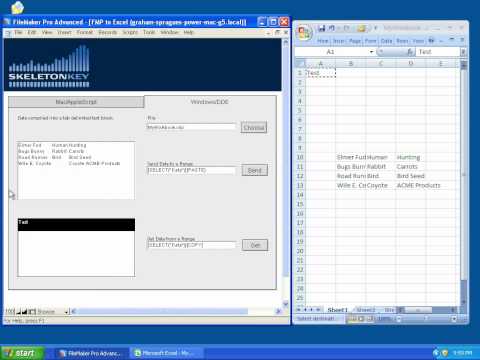Image resolution: width=480 pixels, height=360 pixels.
Task: Open the FileMaker Tools menu
Action: click(x=149, y=32)
